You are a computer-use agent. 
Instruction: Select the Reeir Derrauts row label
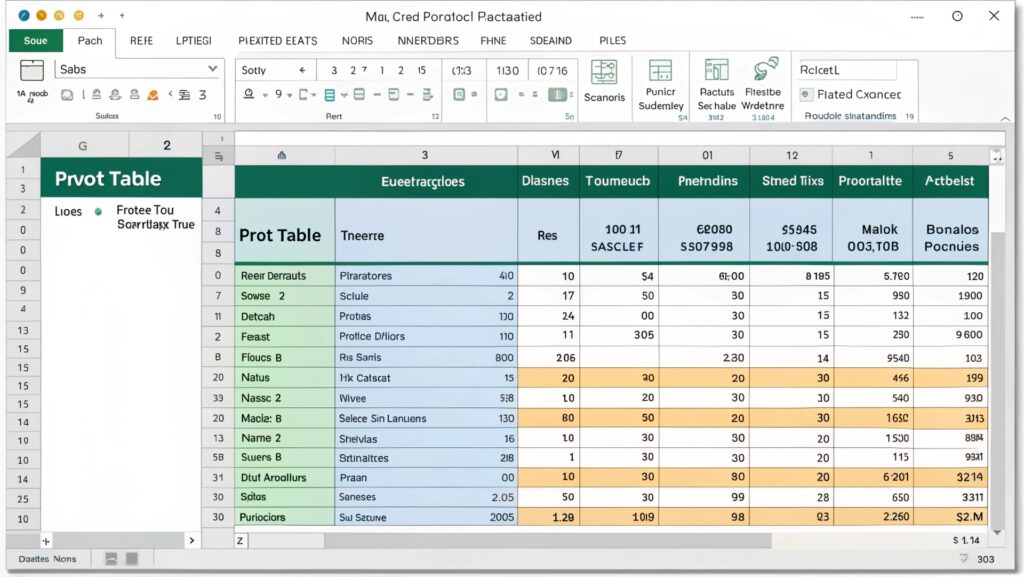(285, 275)
